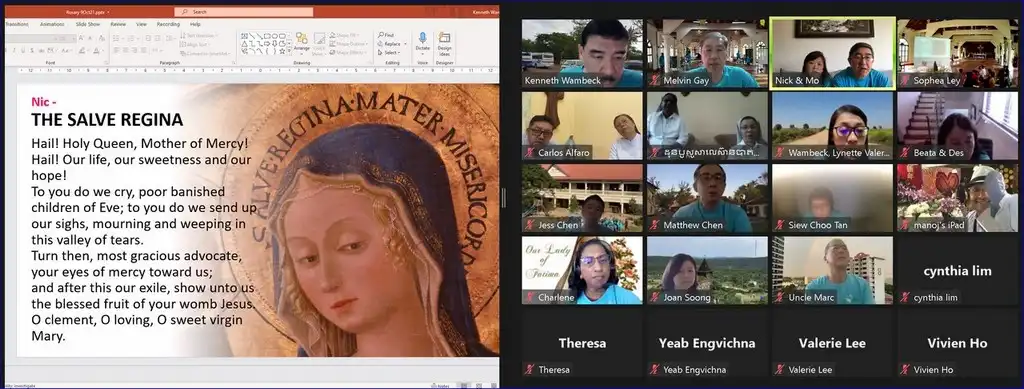Click the Font Color icon
This screenshot has width=1024, height=389.
(96, 50)
